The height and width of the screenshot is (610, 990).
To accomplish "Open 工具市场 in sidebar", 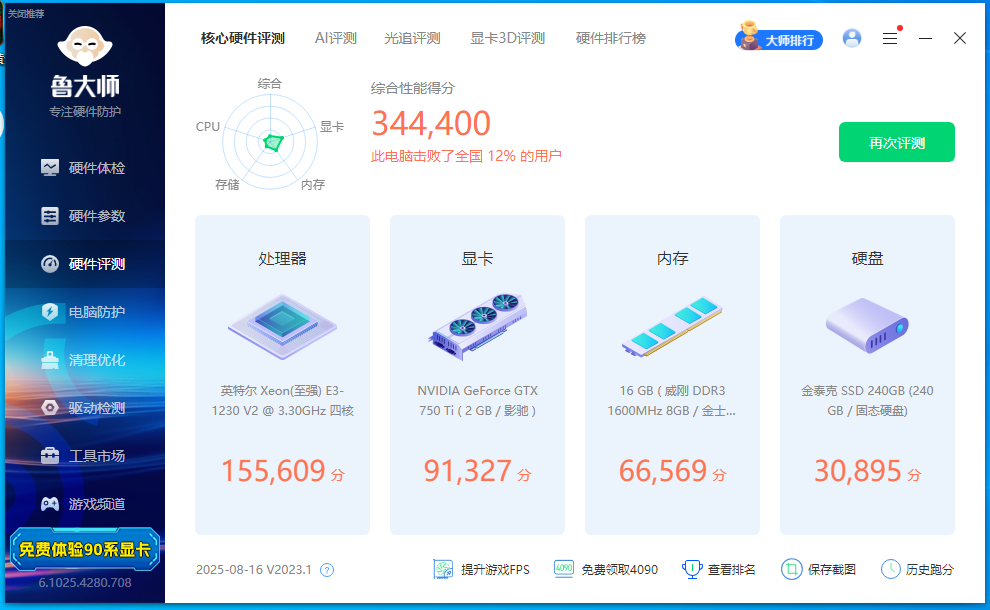I will [83, 456].
